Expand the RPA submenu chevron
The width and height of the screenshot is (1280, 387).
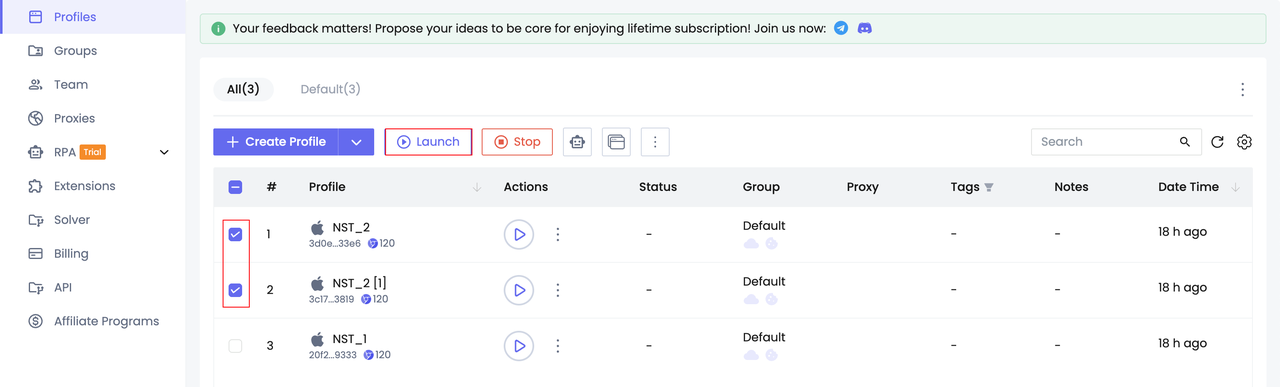(x=164, y=152)
